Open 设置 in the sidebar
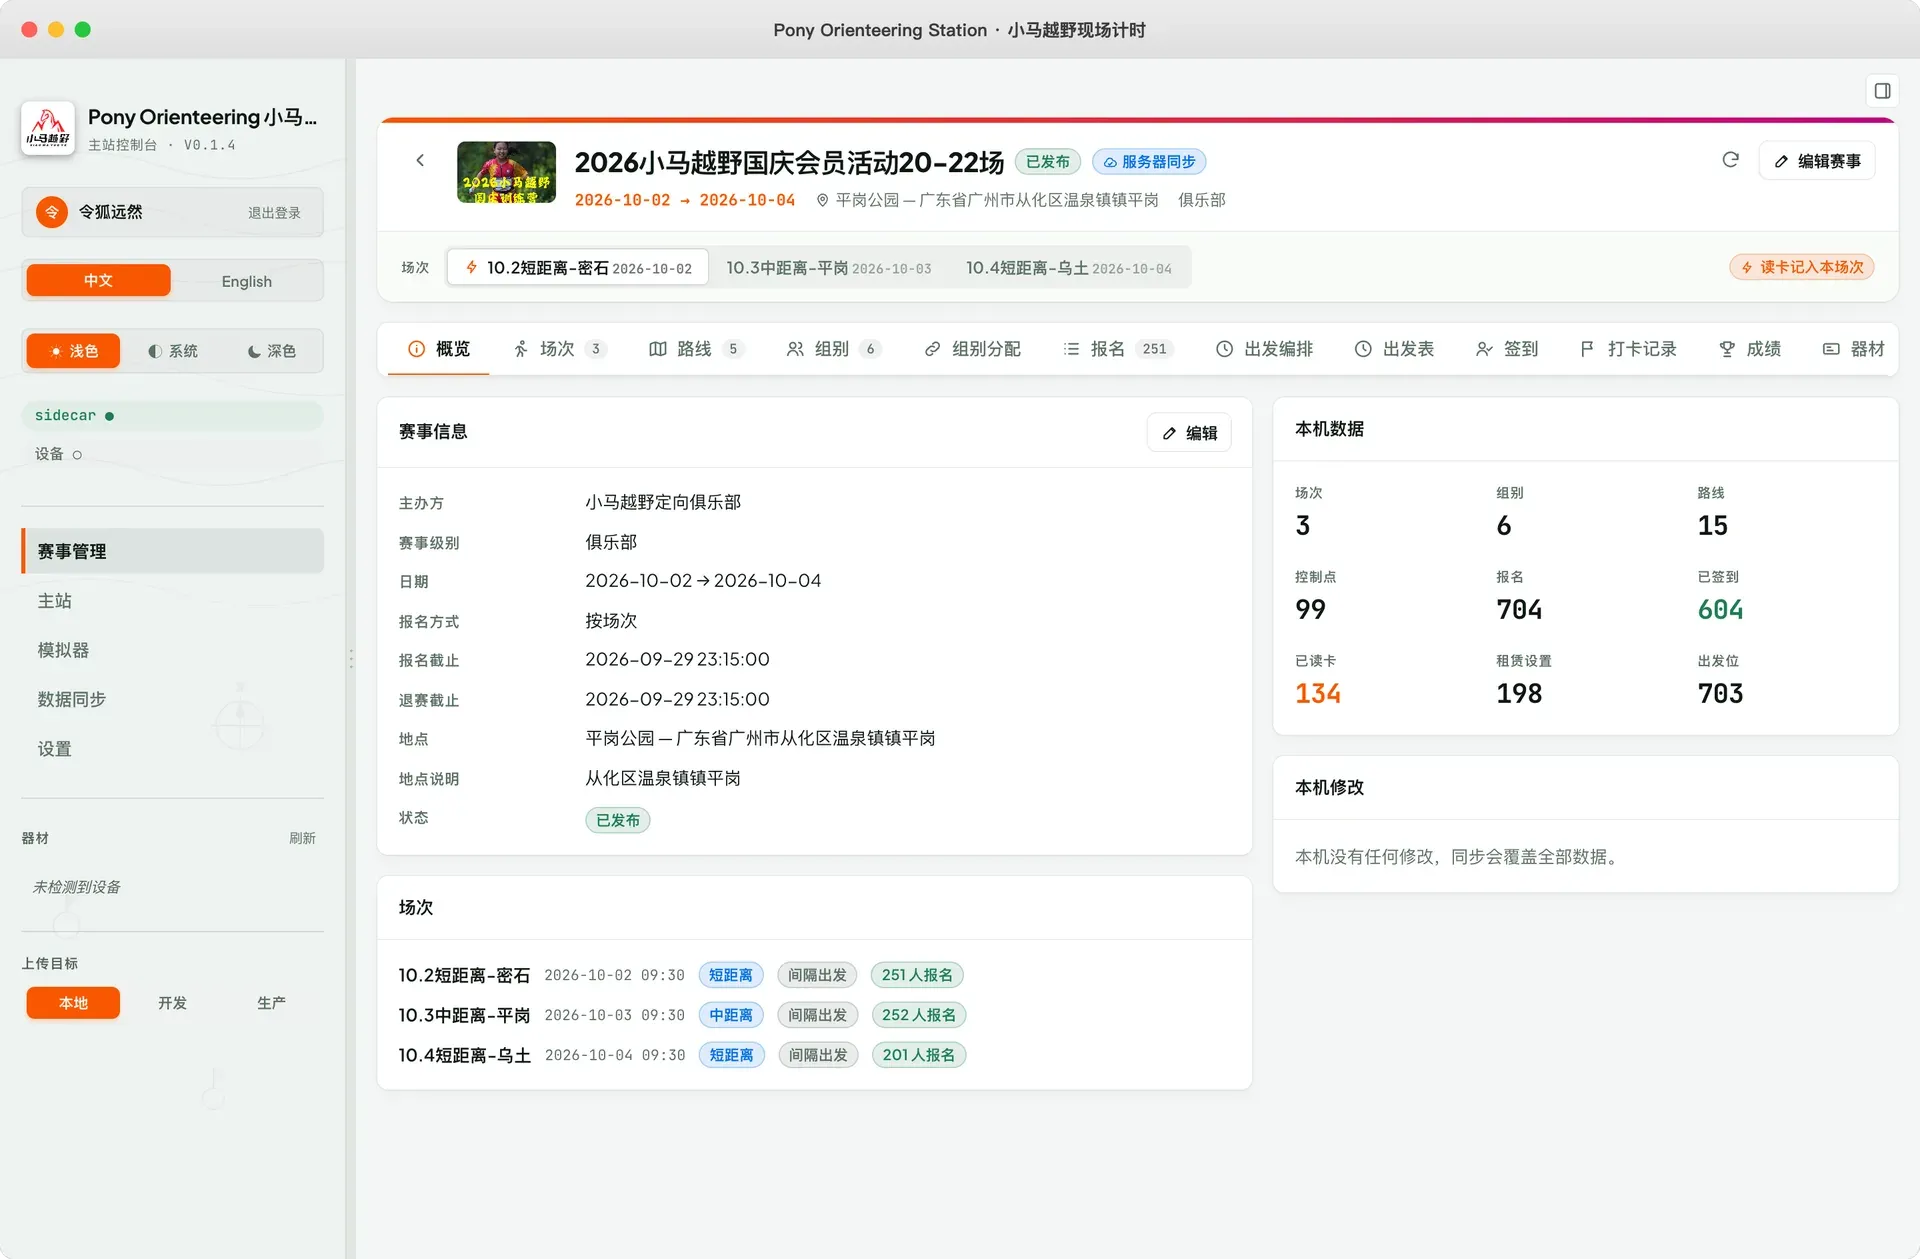Viewport: 1920px width, 1259px height. (x=172, y=749)
